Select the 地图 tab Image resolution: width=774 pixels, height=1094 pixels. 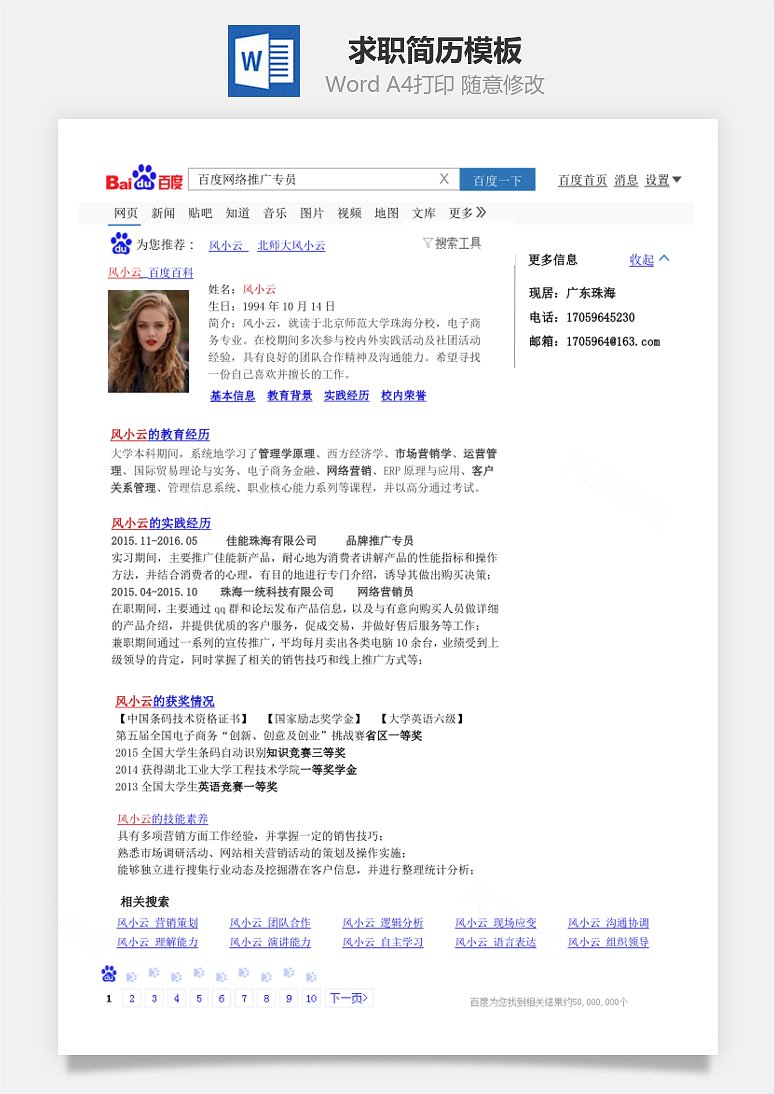pos(386,213)
